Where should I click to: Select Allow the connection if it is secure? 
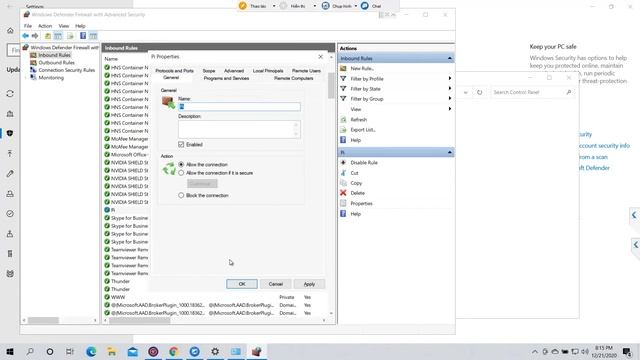point(181,173)
